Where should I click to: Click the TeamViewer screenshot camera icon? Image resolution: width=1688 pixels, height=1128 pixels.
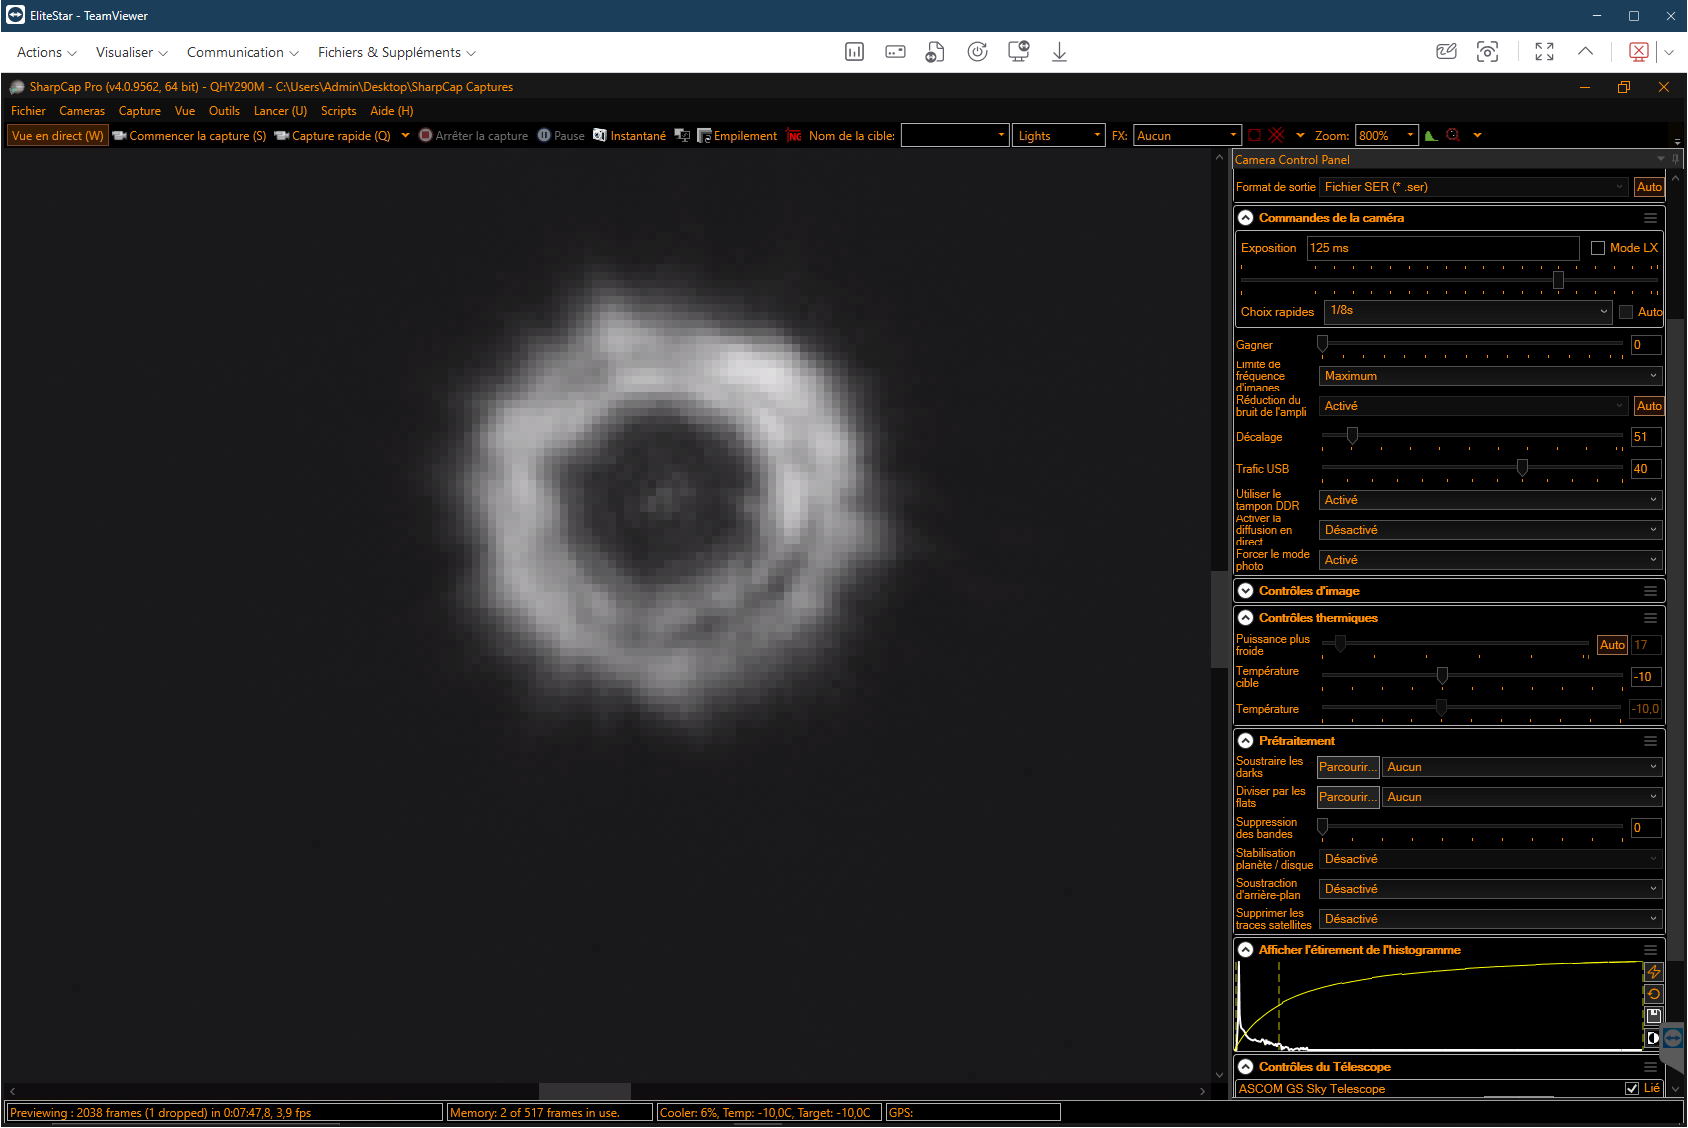(x=1487, y=52)
